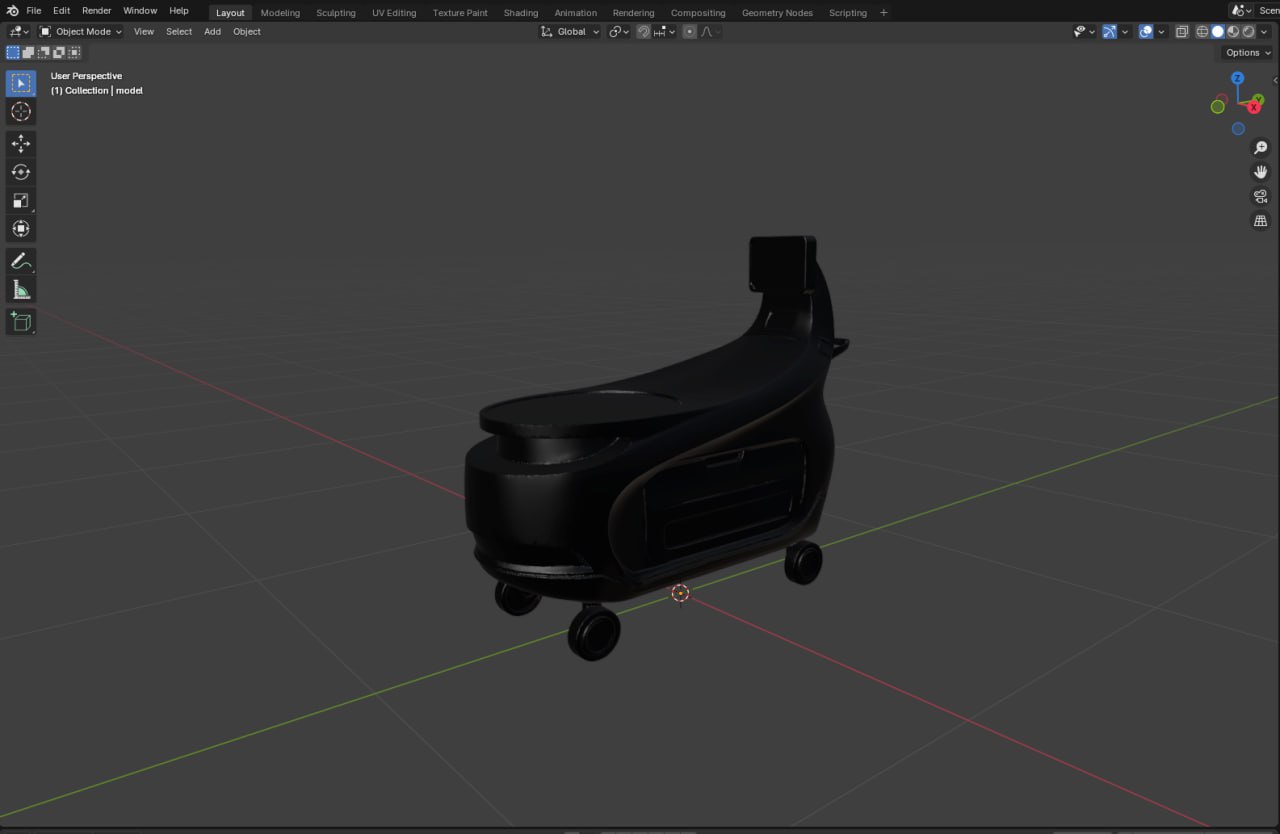Open shading options dropdown arrow

pyautogui.click(x=1264, y=31)
